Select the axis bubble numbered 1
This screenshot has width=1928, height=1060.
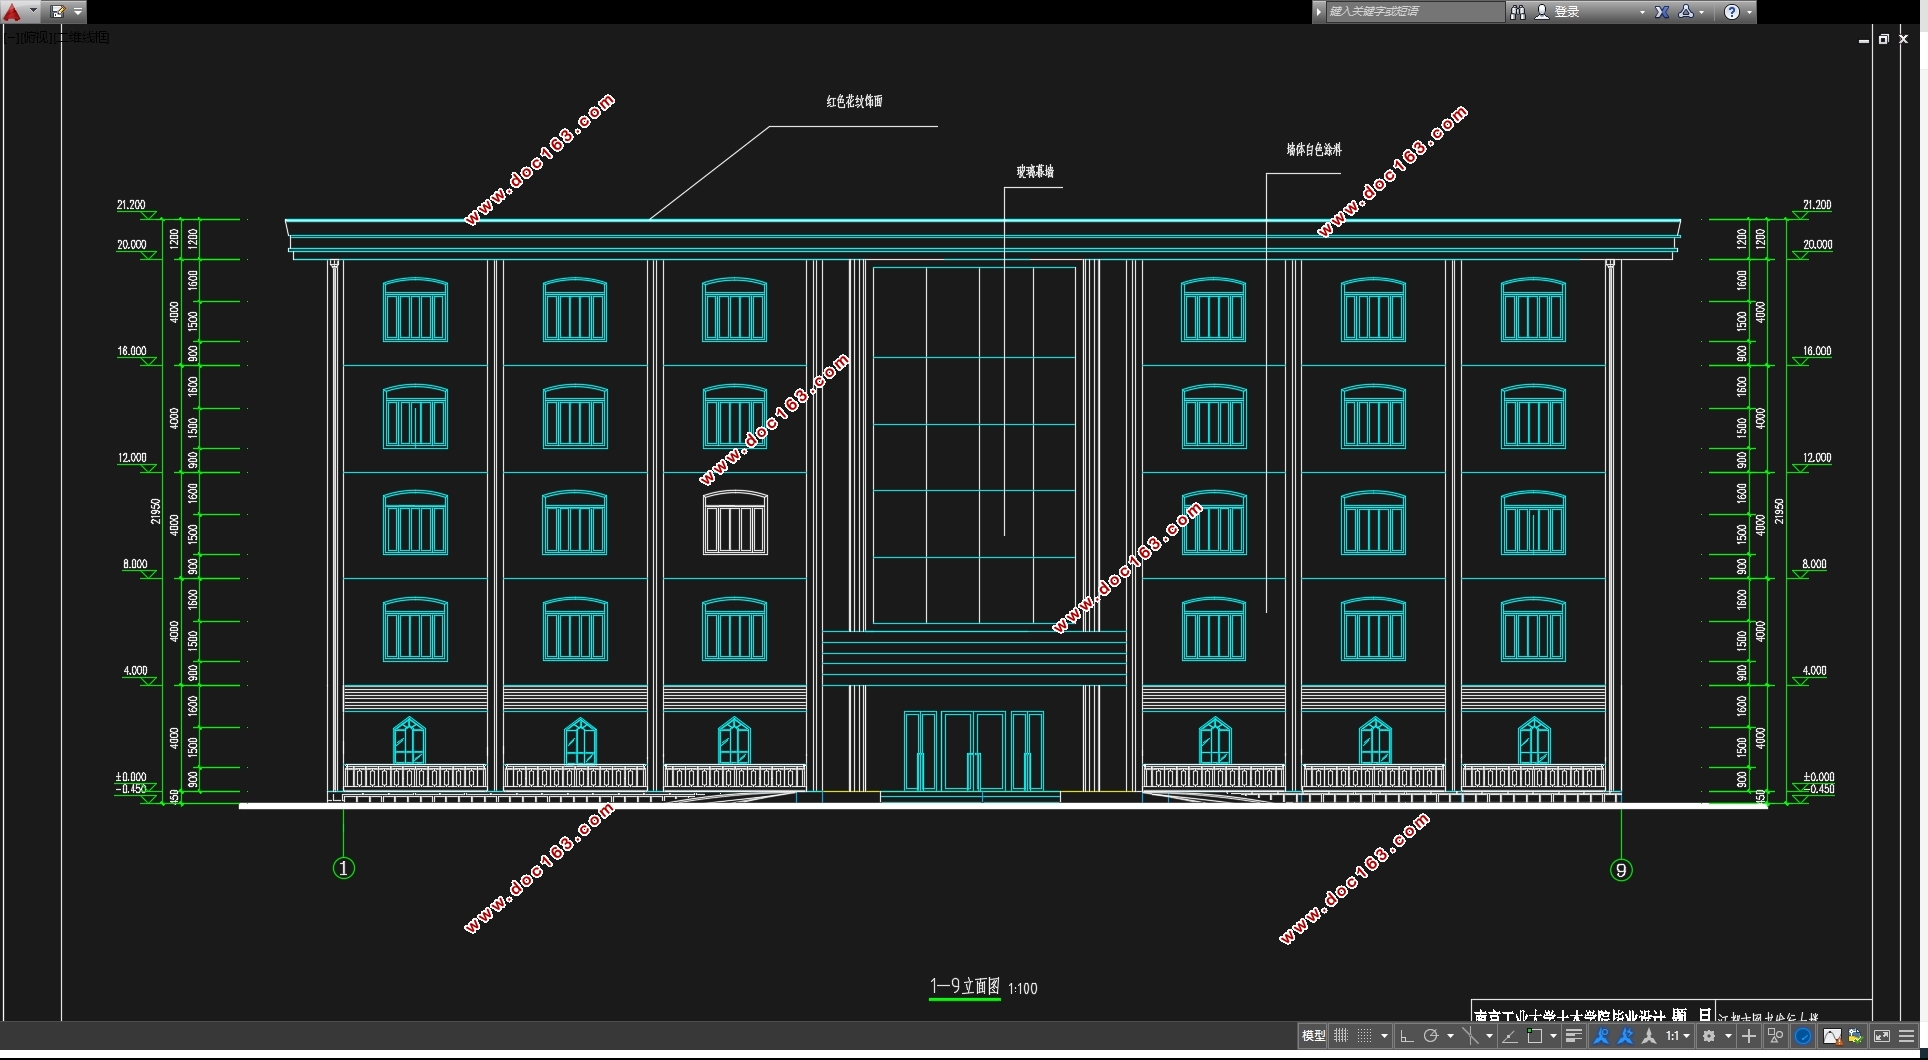(x=343, y=868)
